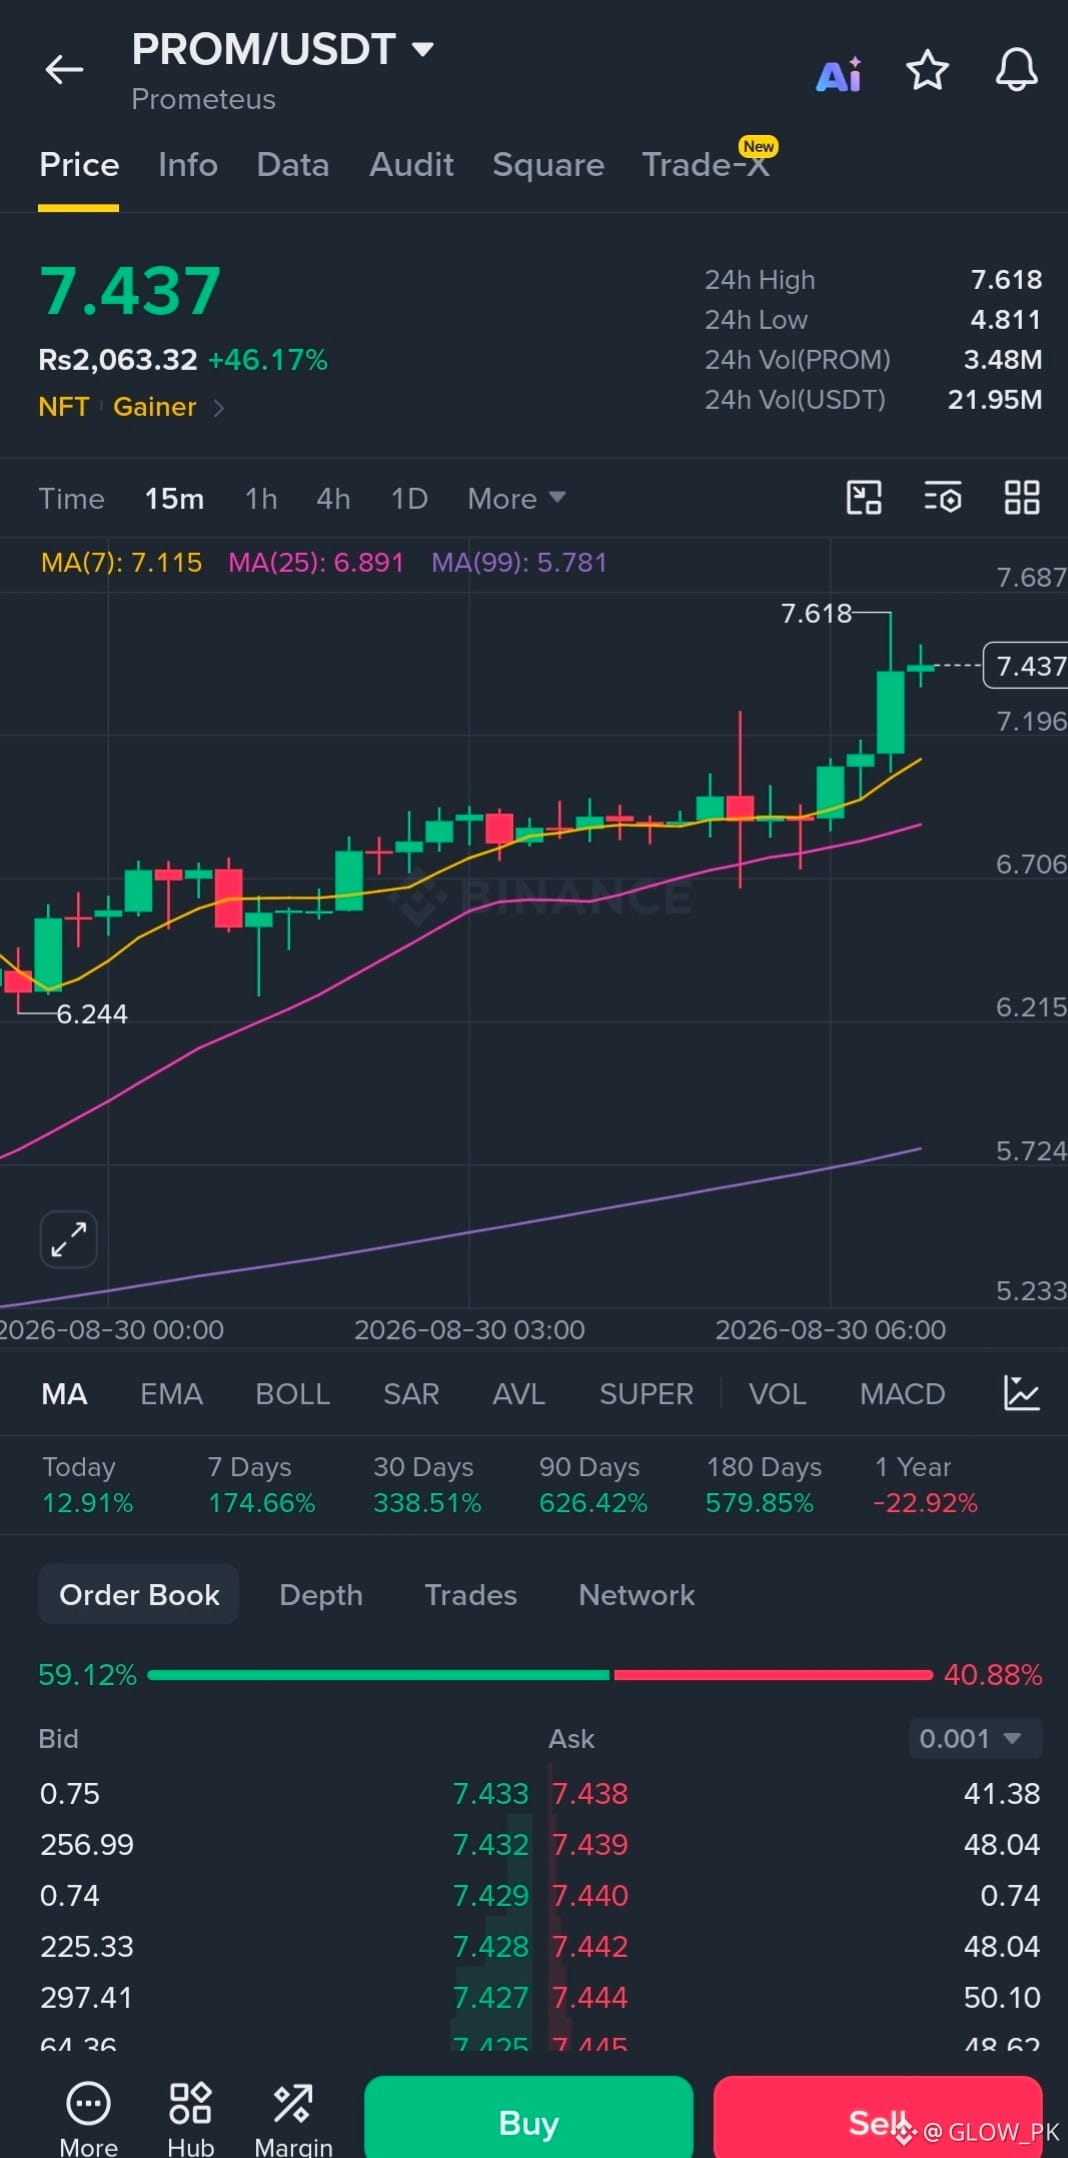
Task: Switch to the Network tab
Action: (636, 1594)
